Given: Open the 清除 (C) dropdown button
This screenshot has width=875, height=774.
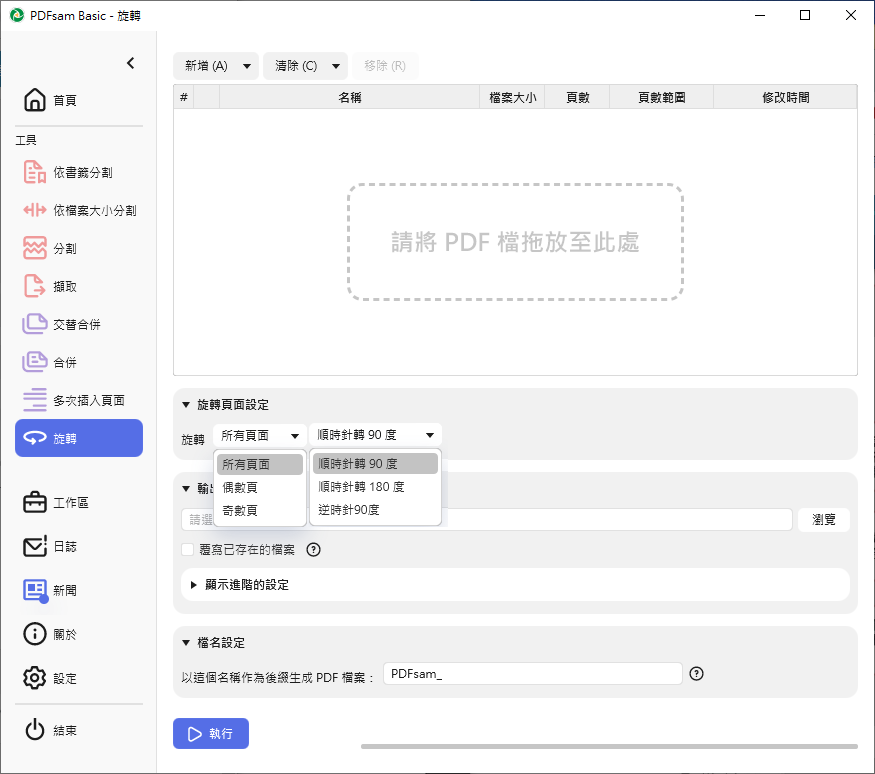Looking at the screenshot, I should 305,66.
